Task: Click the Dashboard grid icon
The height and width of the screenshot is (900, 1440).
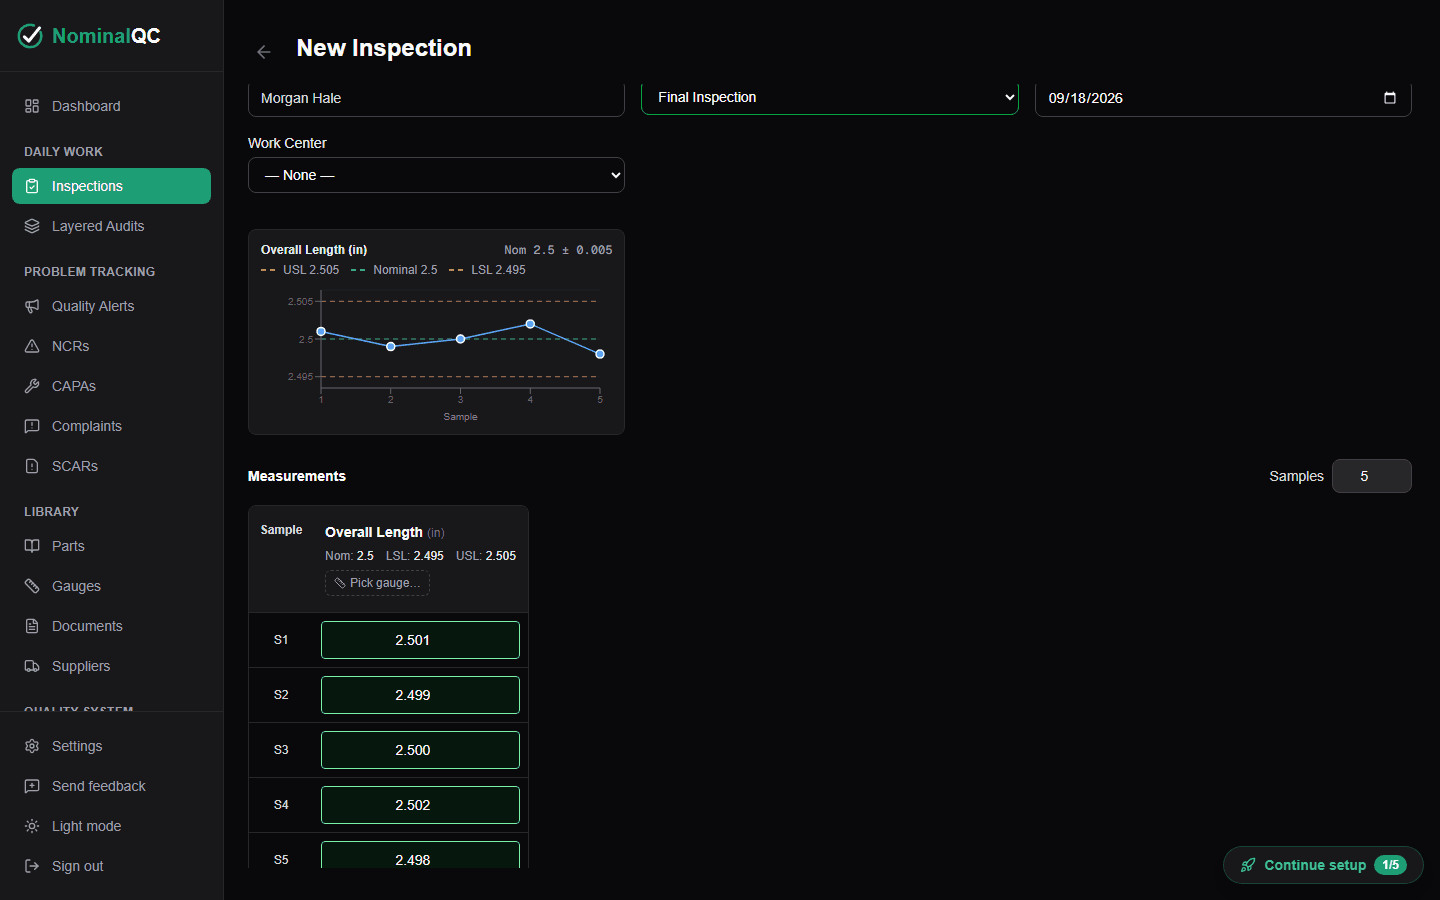Action: [x=32, y=106]
